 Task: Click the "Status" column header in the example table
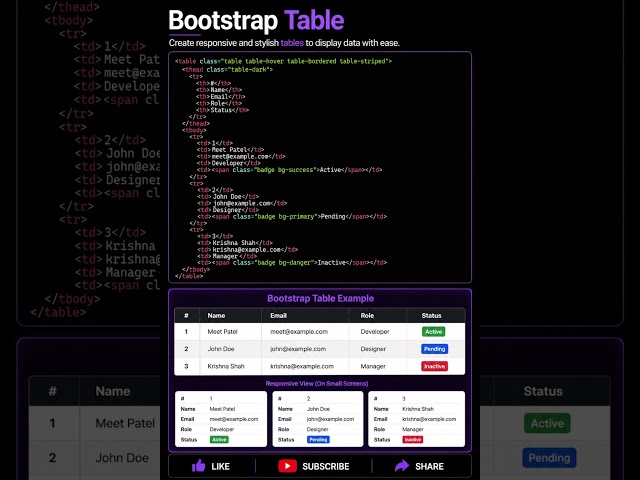tap(431, 316)
